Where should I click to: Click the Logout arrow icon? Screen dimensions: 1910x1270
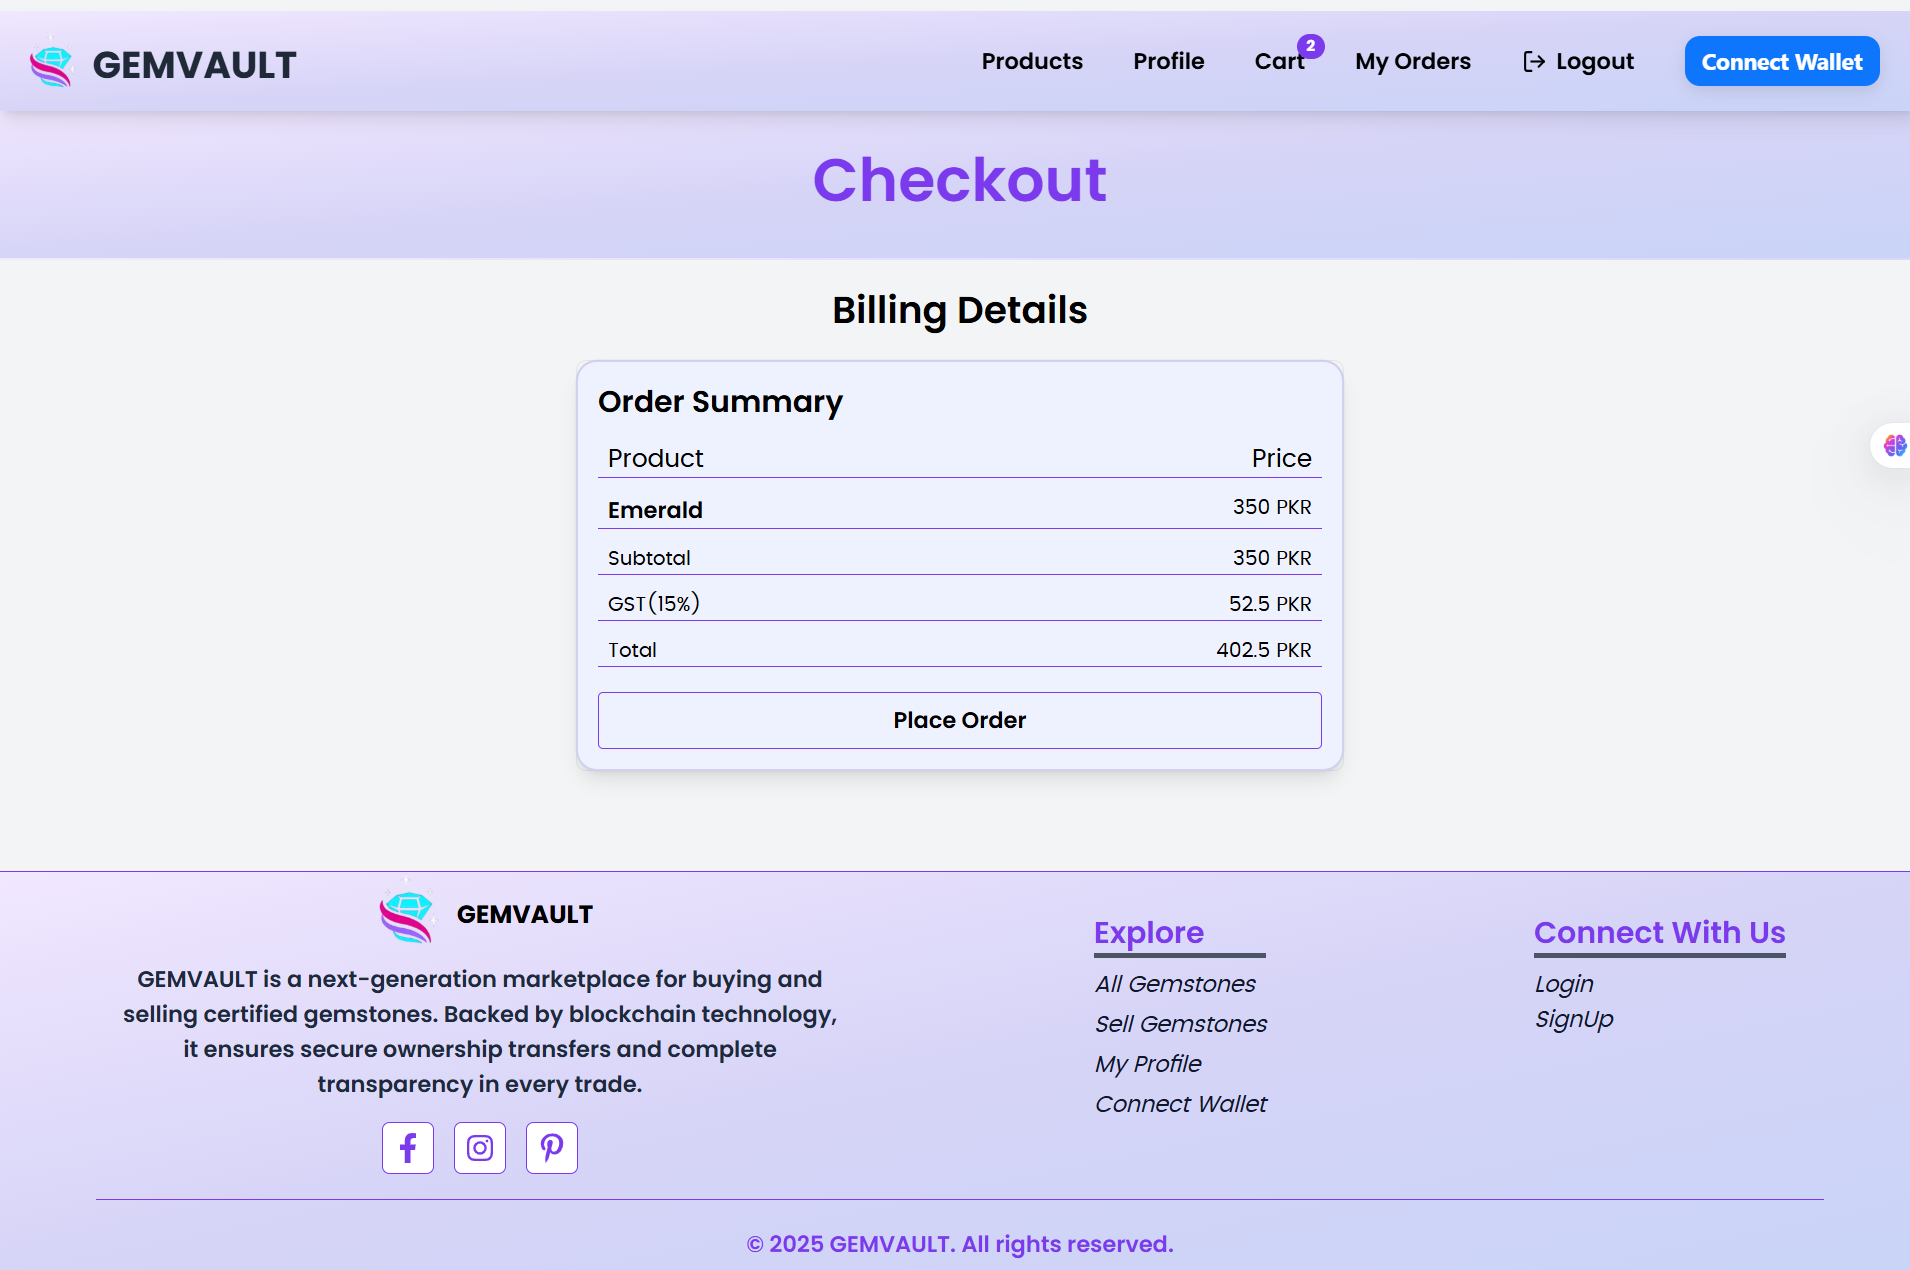coord(1533,62)
